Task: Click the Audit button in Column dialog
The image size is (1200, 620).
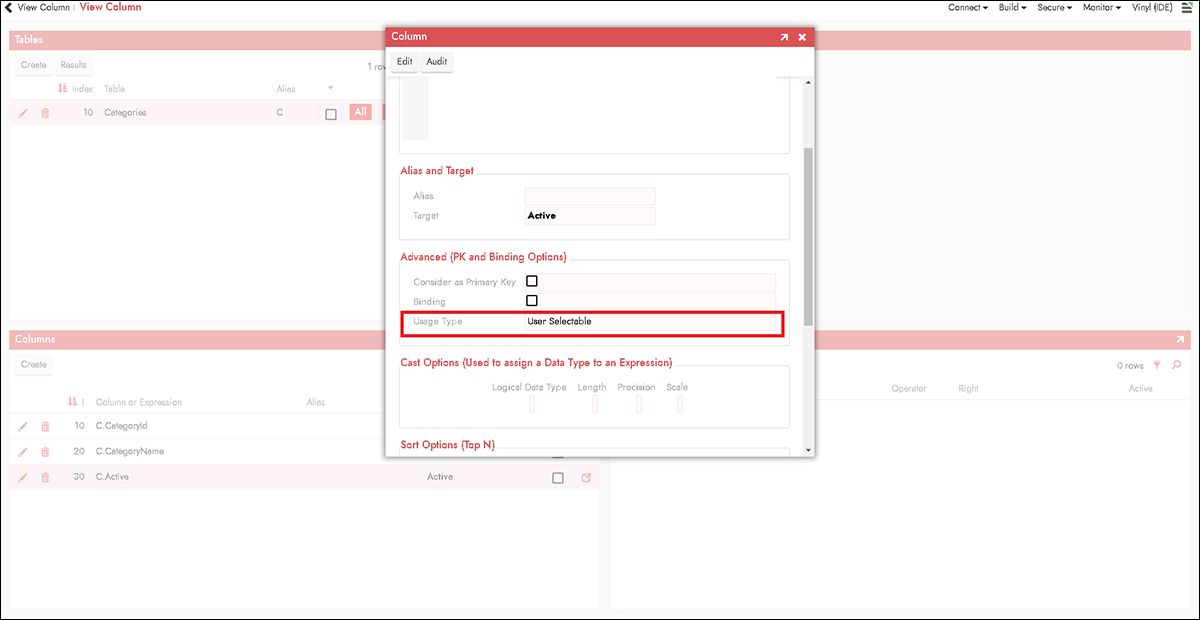Action: [x=437, y=62]
